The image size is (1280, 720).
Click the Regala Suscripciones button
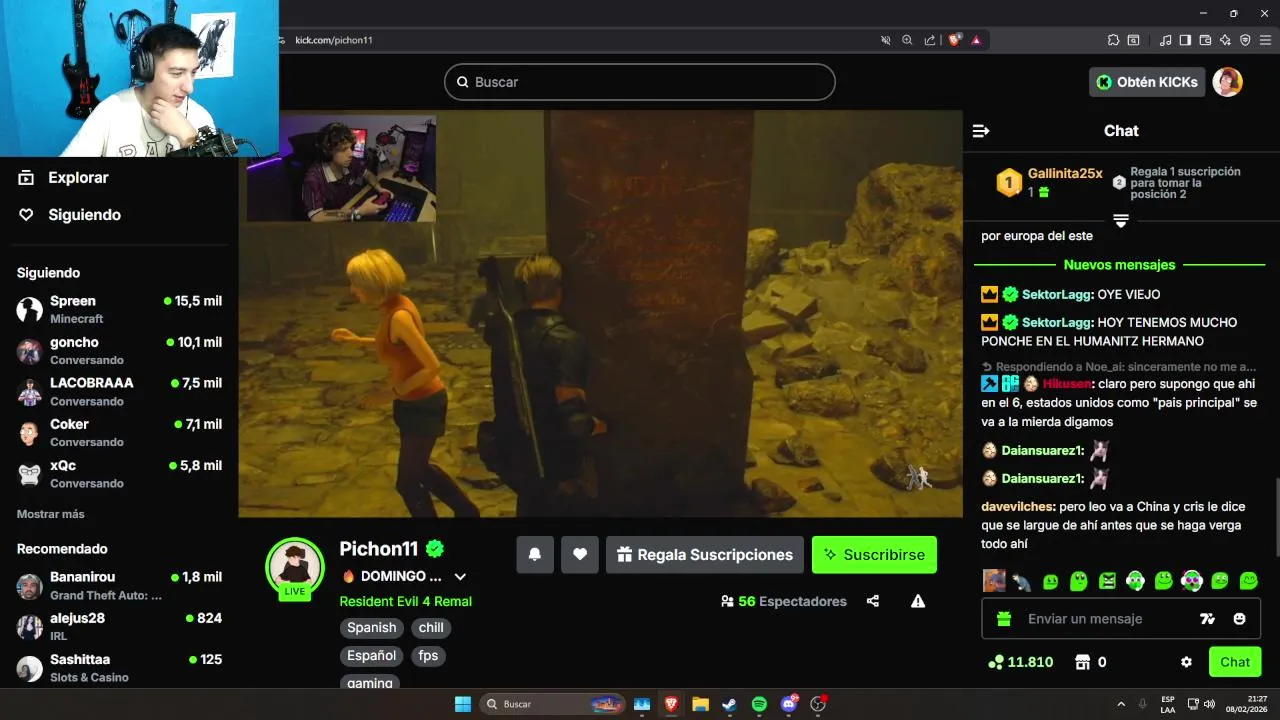click(705, 555)
